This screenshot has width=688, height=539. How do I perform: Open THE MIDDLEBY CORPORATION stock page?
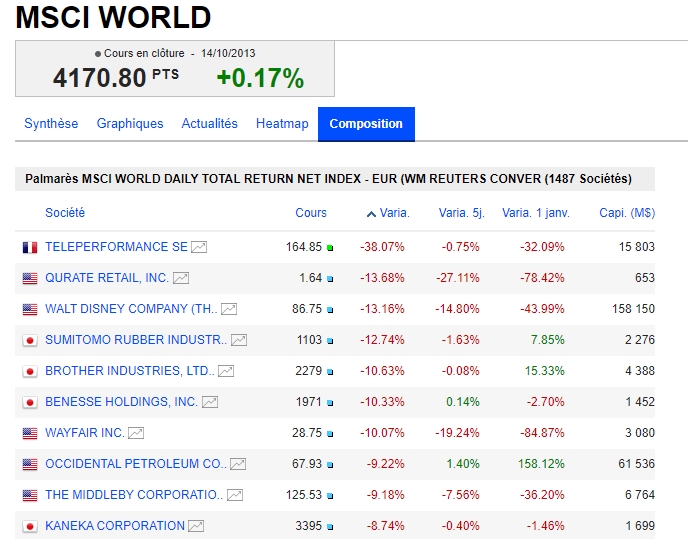click(x=134, y=495)
